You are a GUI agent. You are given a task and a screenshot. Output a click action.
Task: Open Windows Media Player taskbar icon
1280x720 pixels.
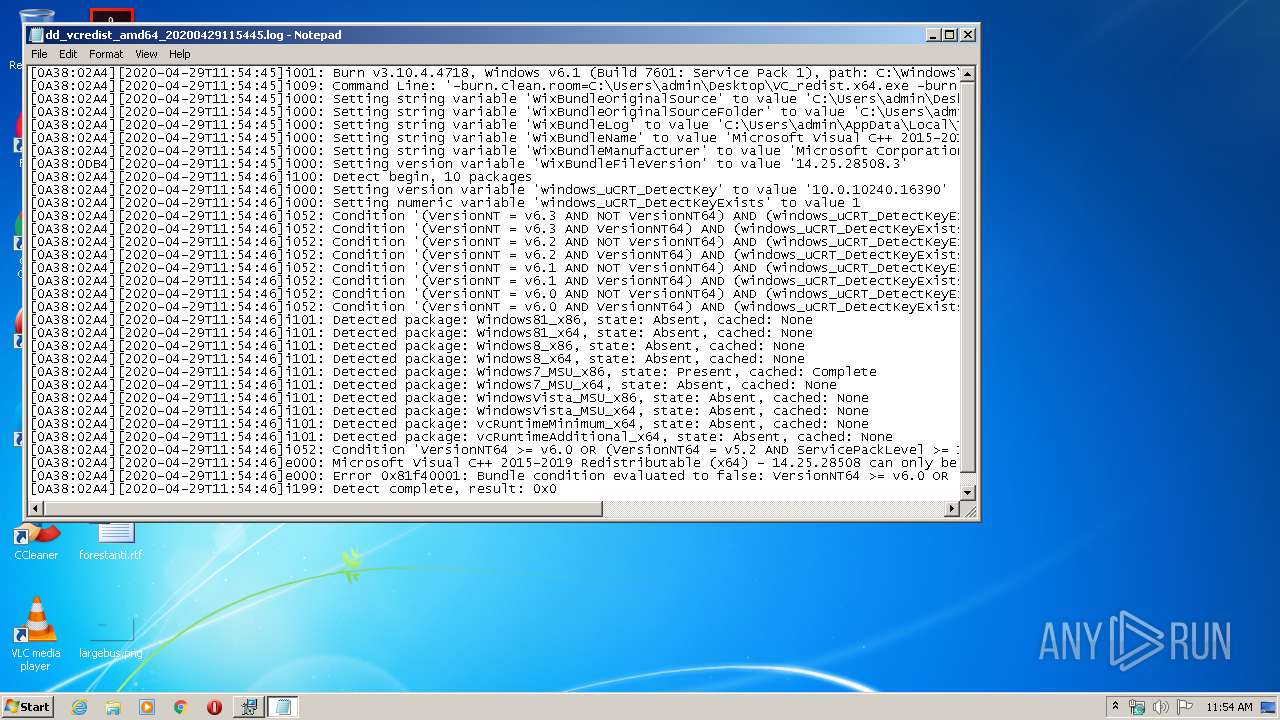147,707
